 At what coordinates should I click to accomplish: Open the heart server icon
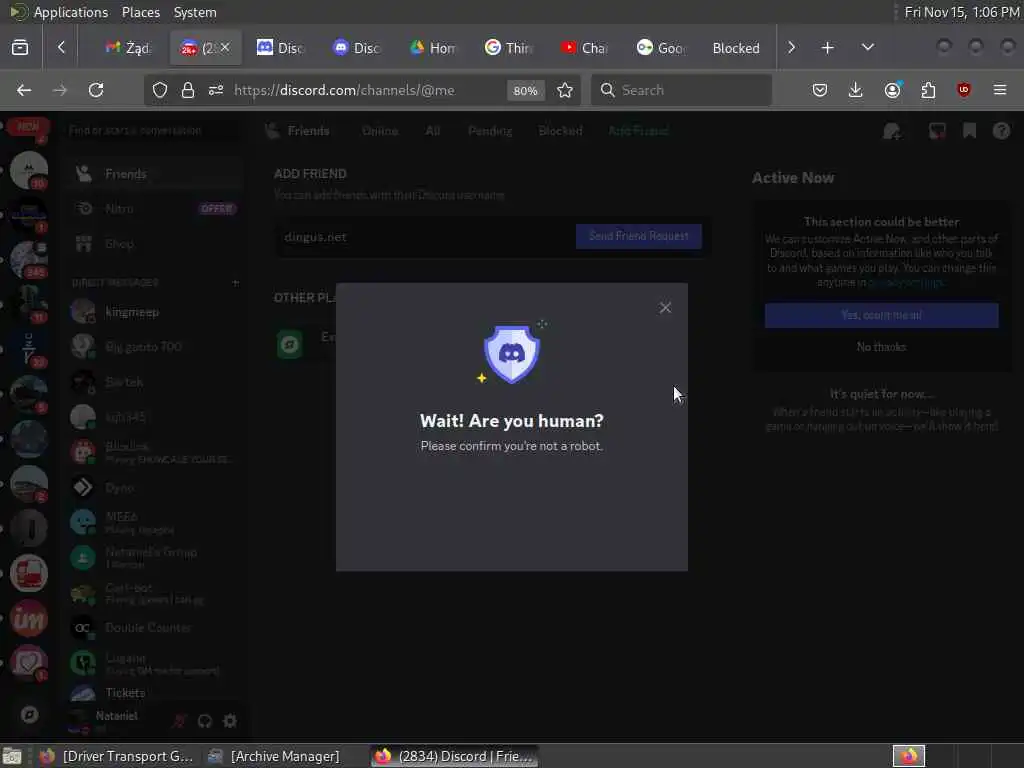click(29, 664)
